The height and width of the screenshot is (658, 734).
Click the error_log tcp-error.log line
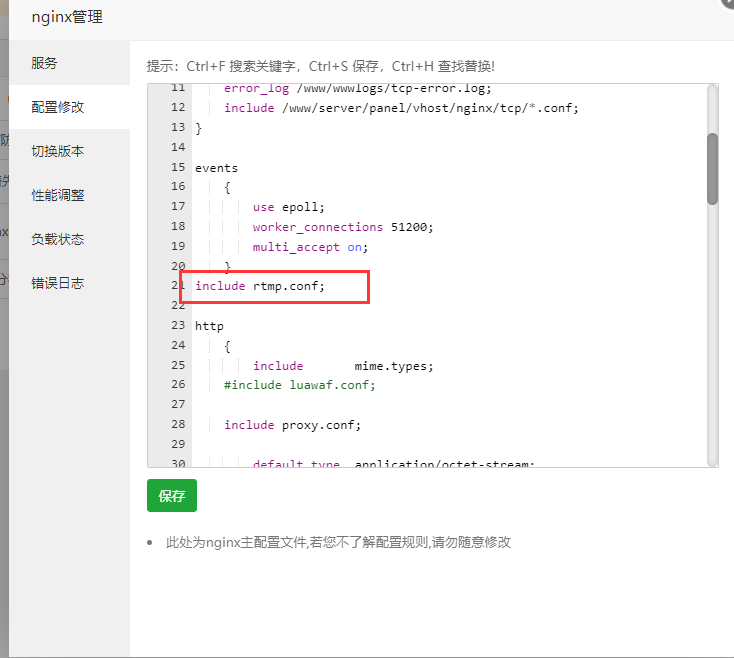tap(358, 88)
